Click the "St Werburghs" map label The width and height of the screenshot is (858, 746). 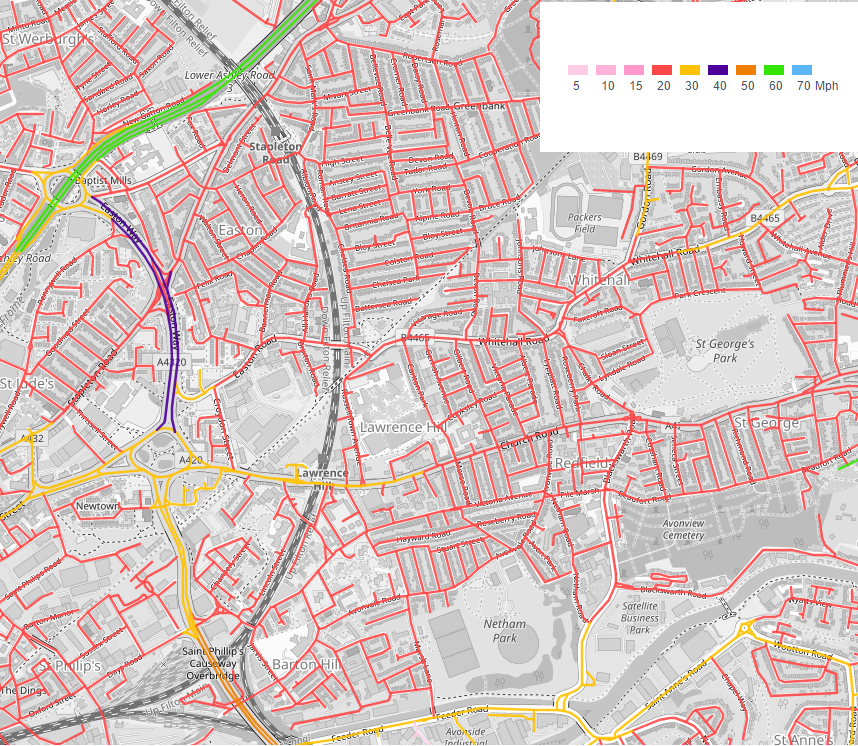(x=48, y=39)
